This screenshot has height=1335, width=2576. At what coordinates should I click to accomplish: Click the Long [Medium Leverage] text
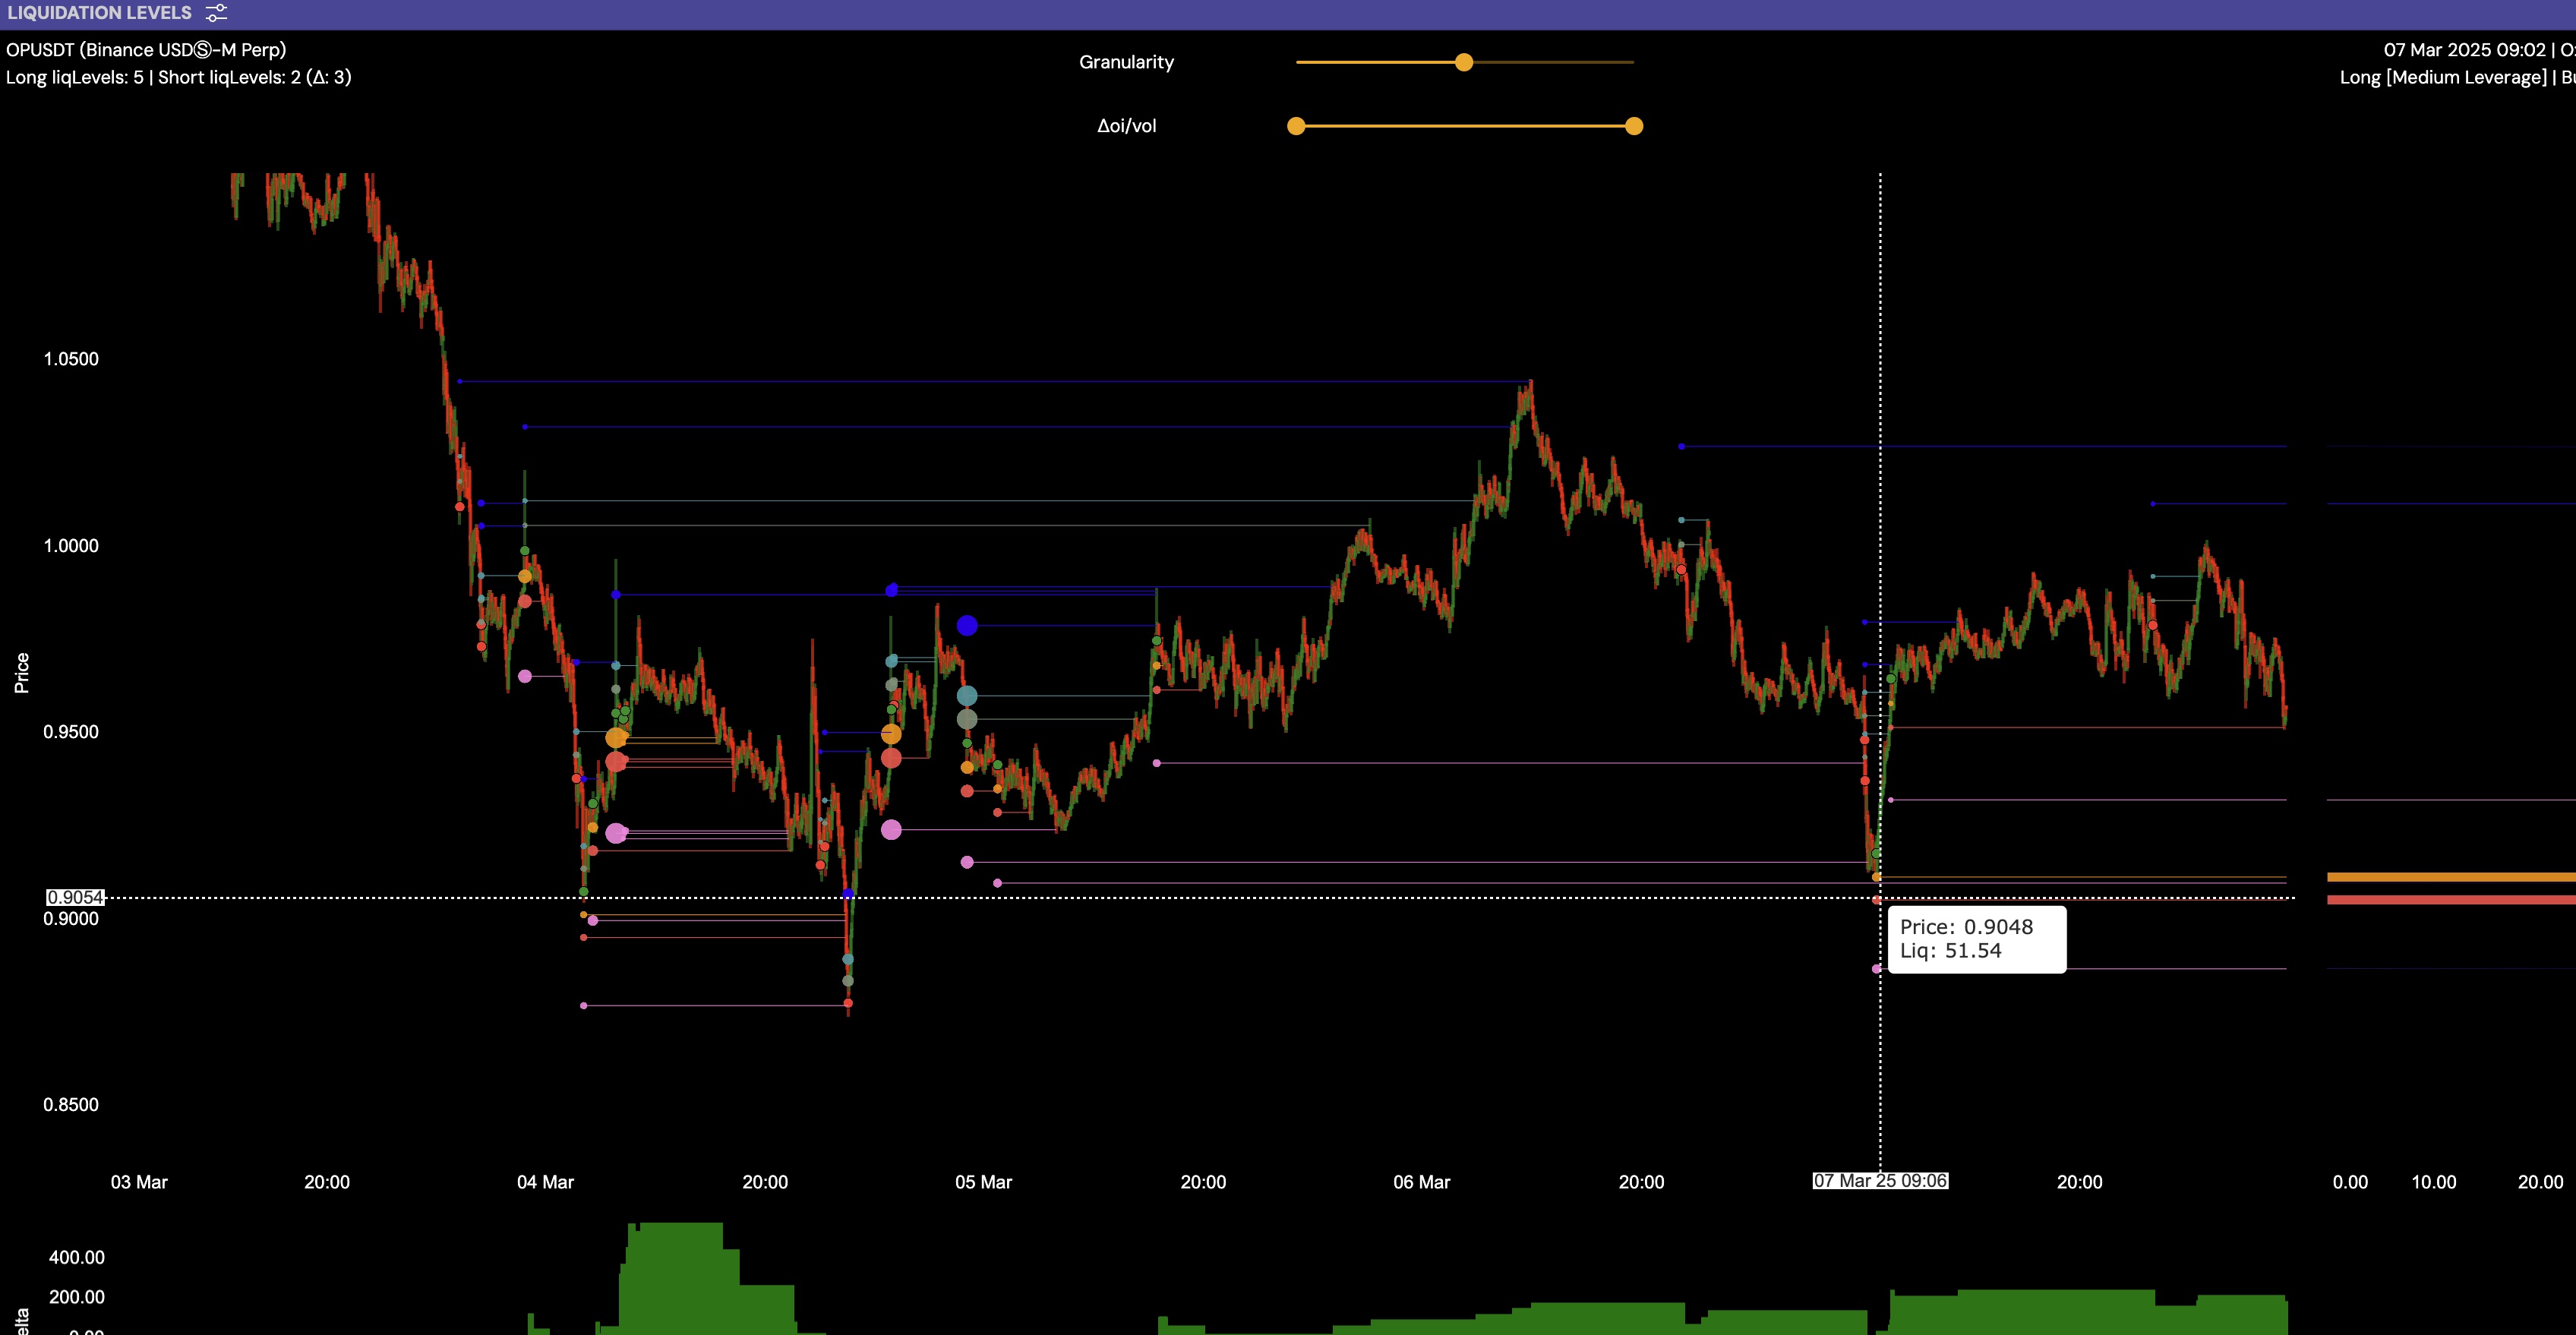coord(2443,78)
